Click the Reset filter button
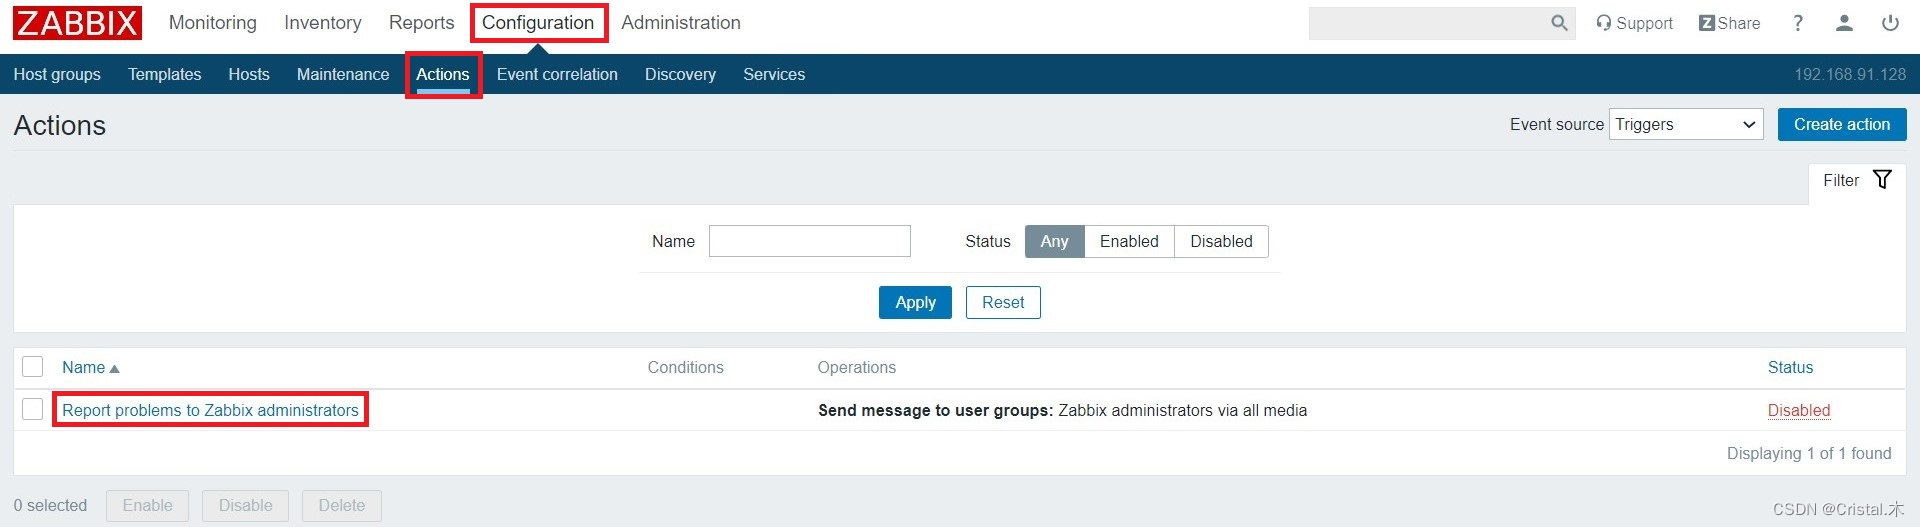This screenshot has height=527, width=1920. [x=1003, y=302]
